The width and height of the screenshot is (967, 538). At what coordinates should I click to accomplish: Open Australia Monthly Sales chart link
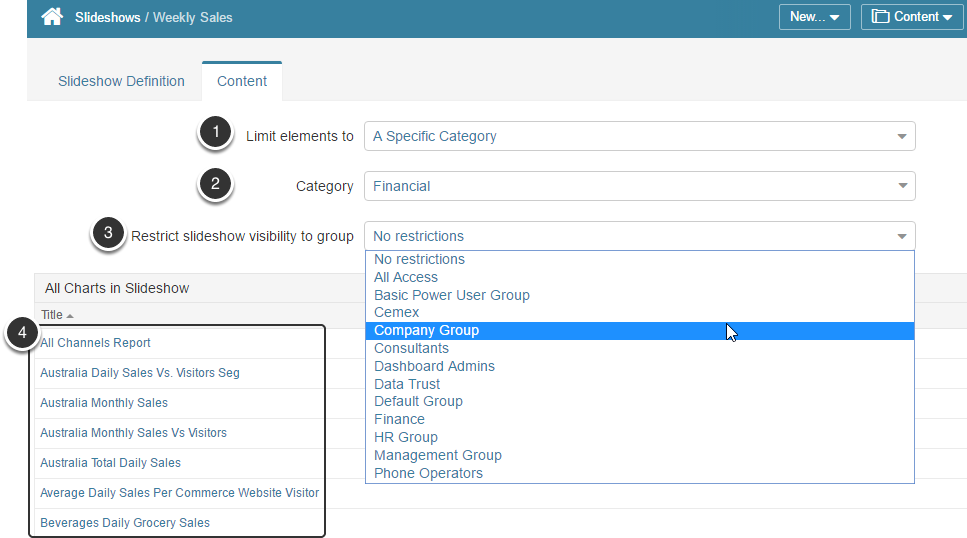(104, 403)
